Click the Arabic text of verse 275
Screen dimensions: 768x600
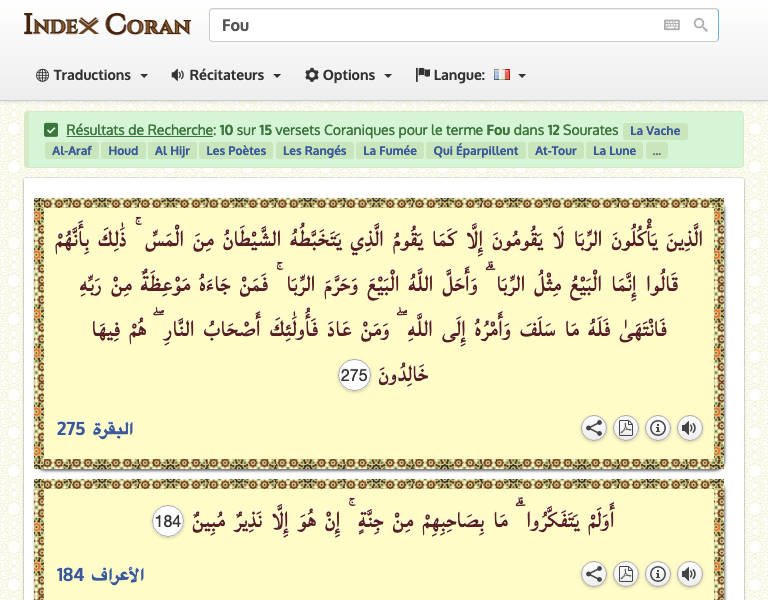click(x=379, y=306)
